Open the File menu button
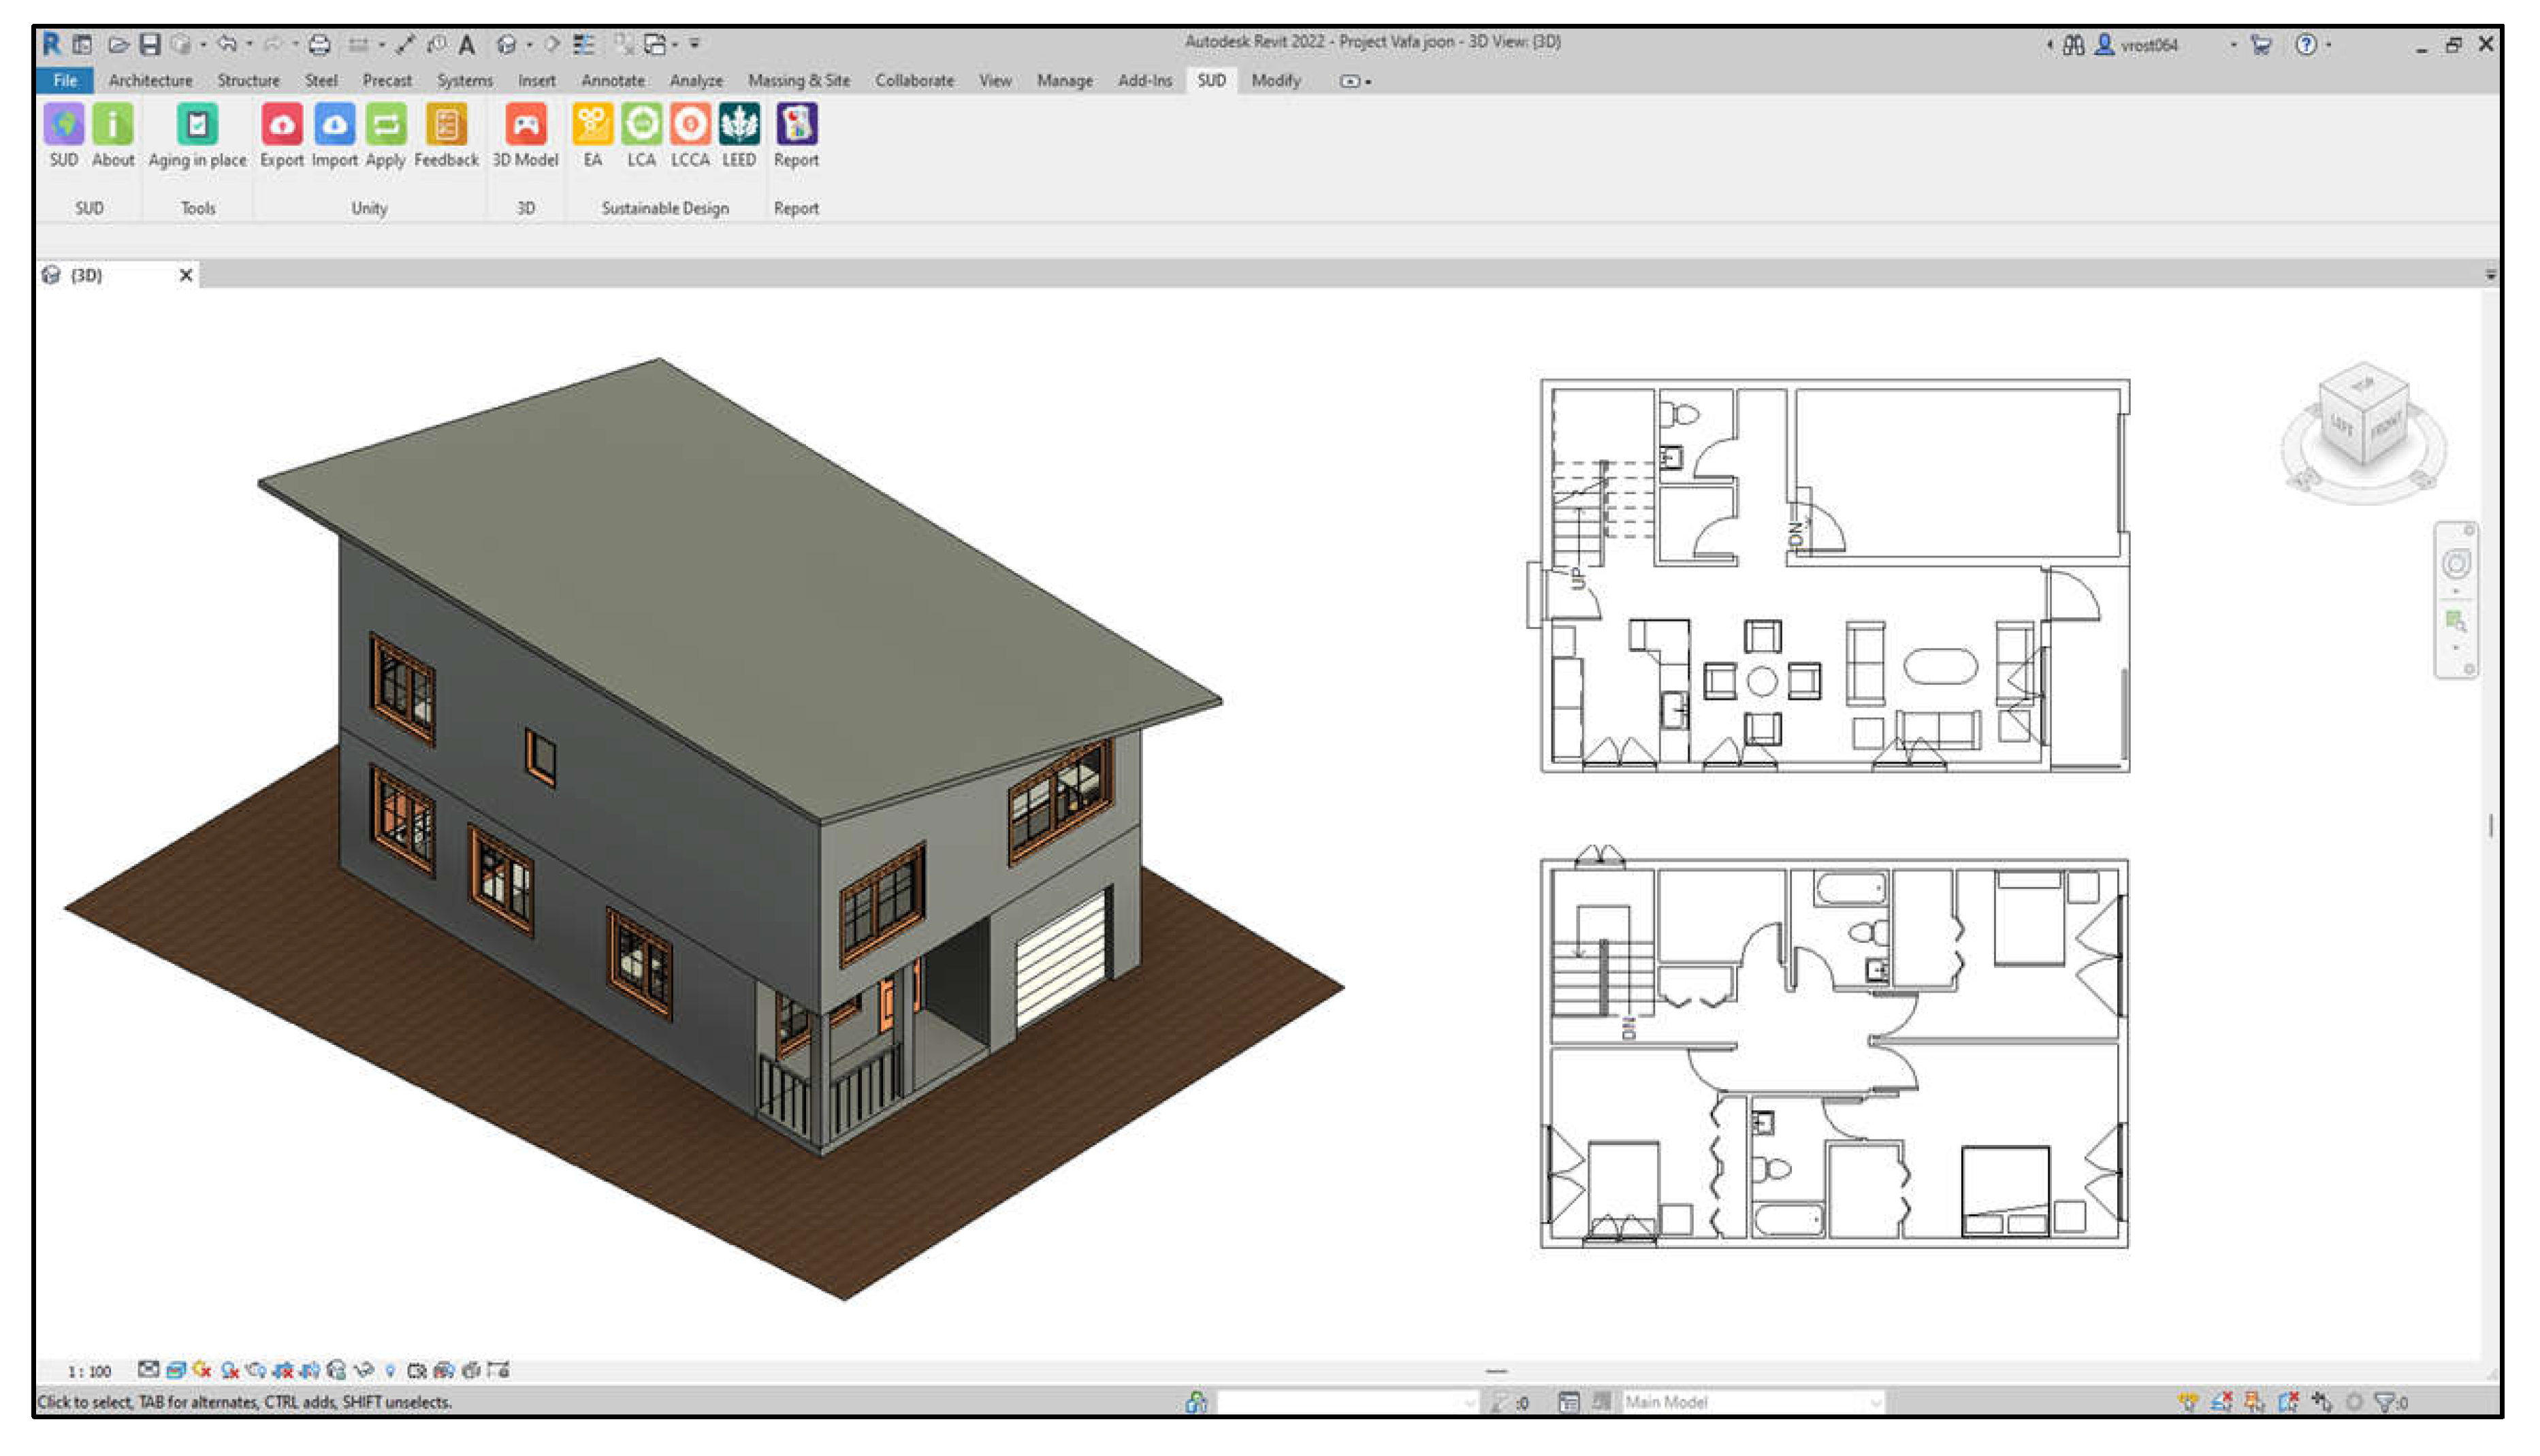2540x1456 pixels. pos(65,81)
